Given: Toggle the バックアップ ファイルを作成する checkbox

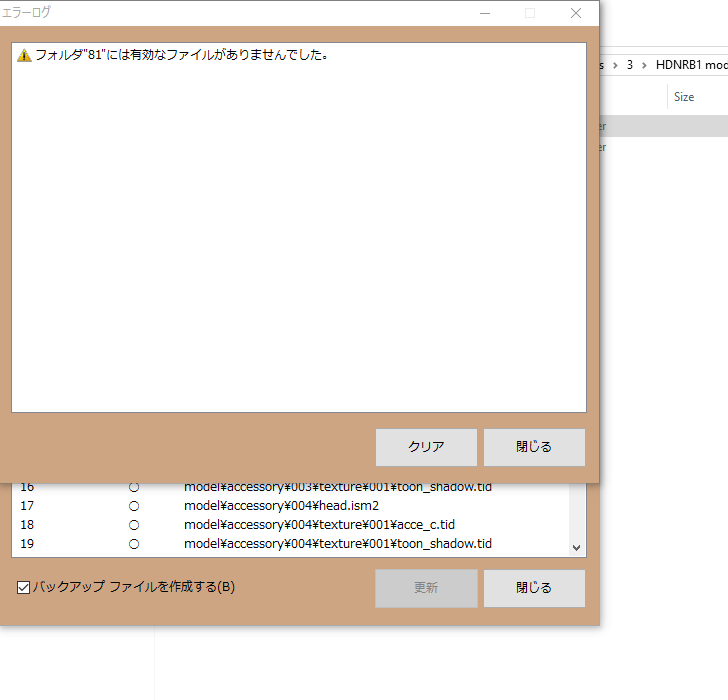Looking at the screenshot, I should click(x=24, y=588).
